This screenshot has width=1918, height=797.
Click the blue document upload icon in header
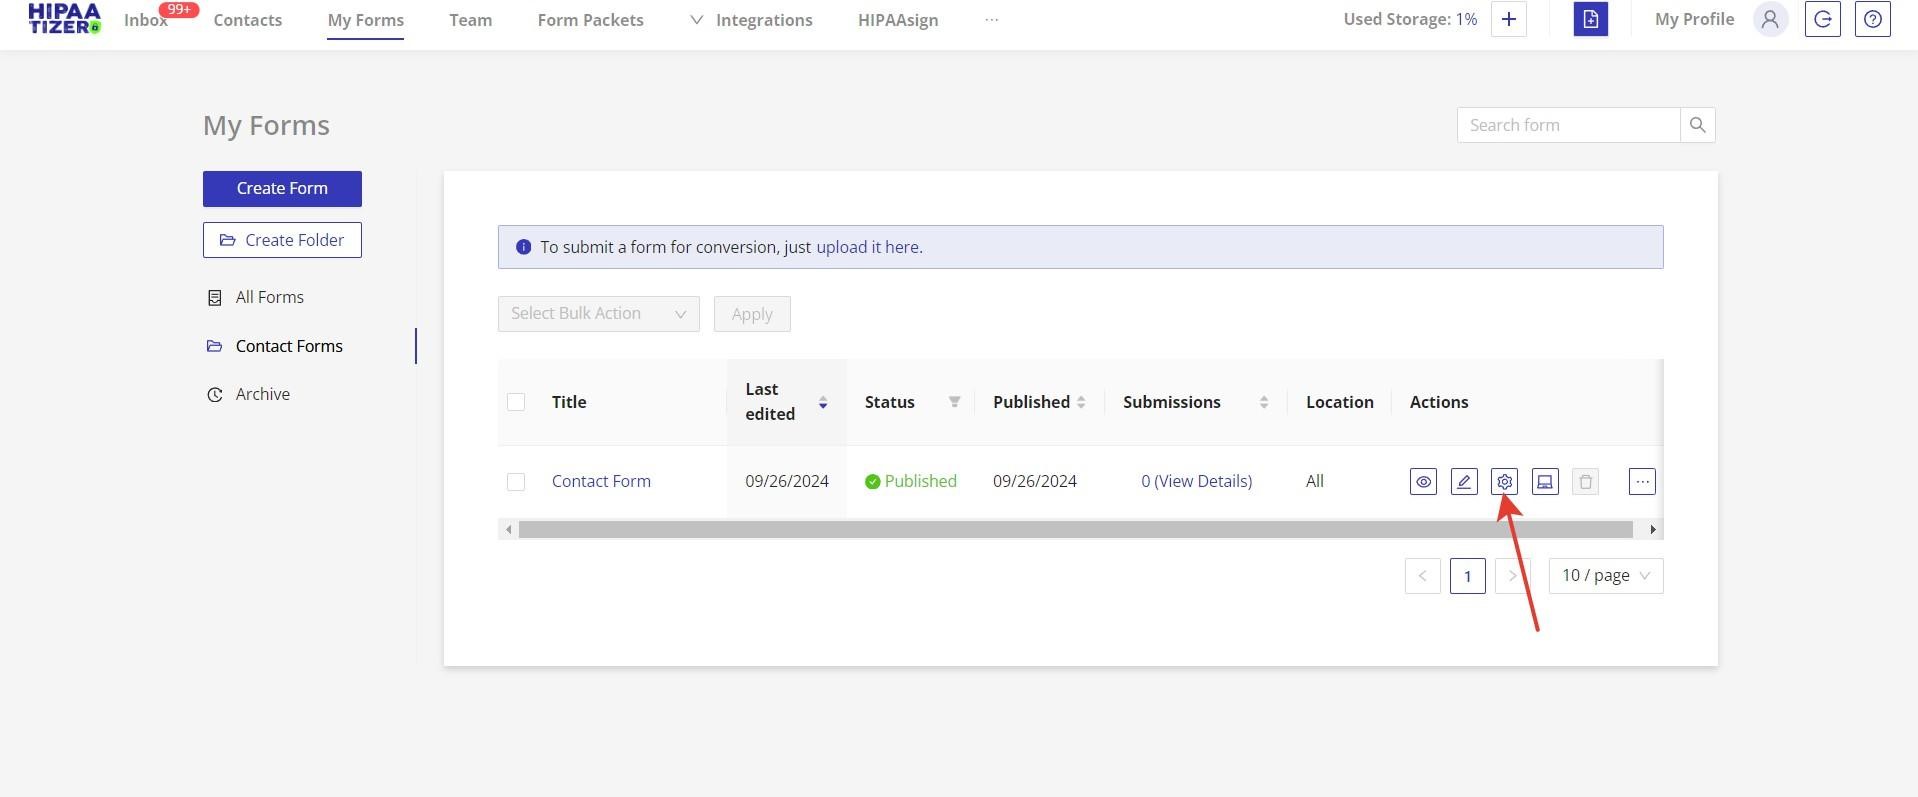(1590, 19)
